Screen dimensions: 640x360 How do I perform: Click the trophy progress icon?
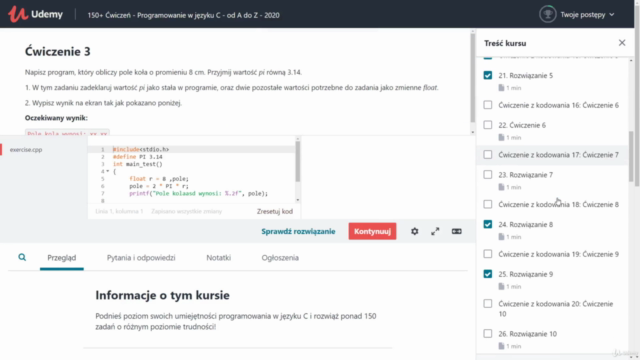tap(547, 14)
